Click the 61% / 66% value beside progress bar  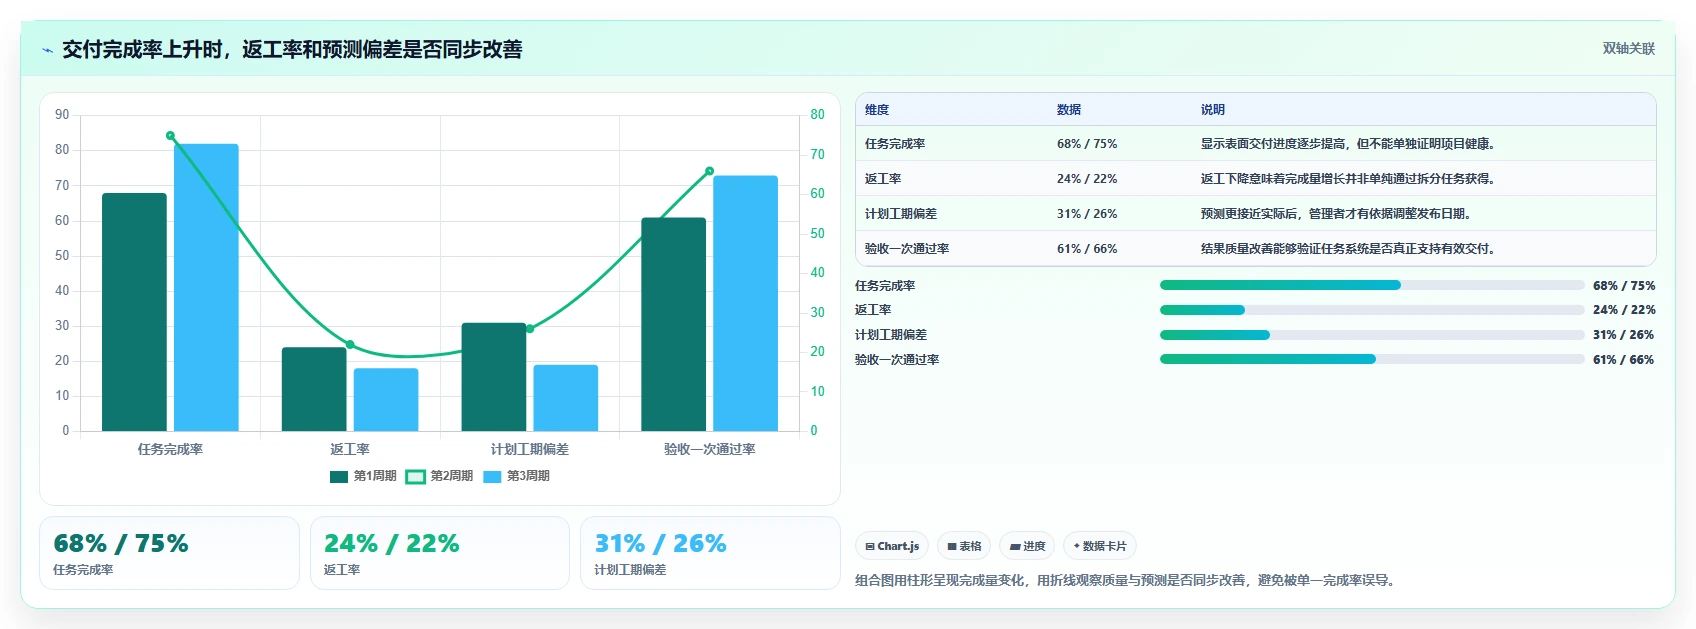pos(1624,360)
